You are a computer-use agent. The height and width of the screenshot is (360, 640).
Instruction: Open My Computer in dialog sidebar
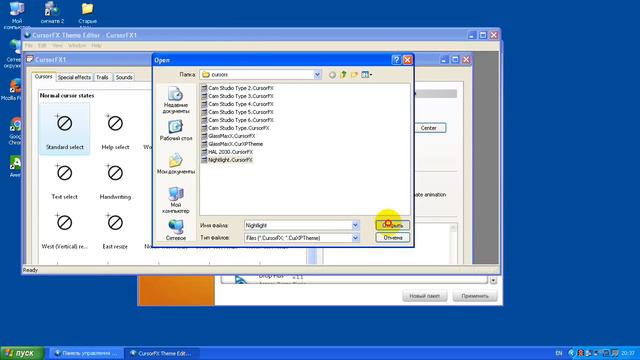pyautogui.click(x=176, y=200)
